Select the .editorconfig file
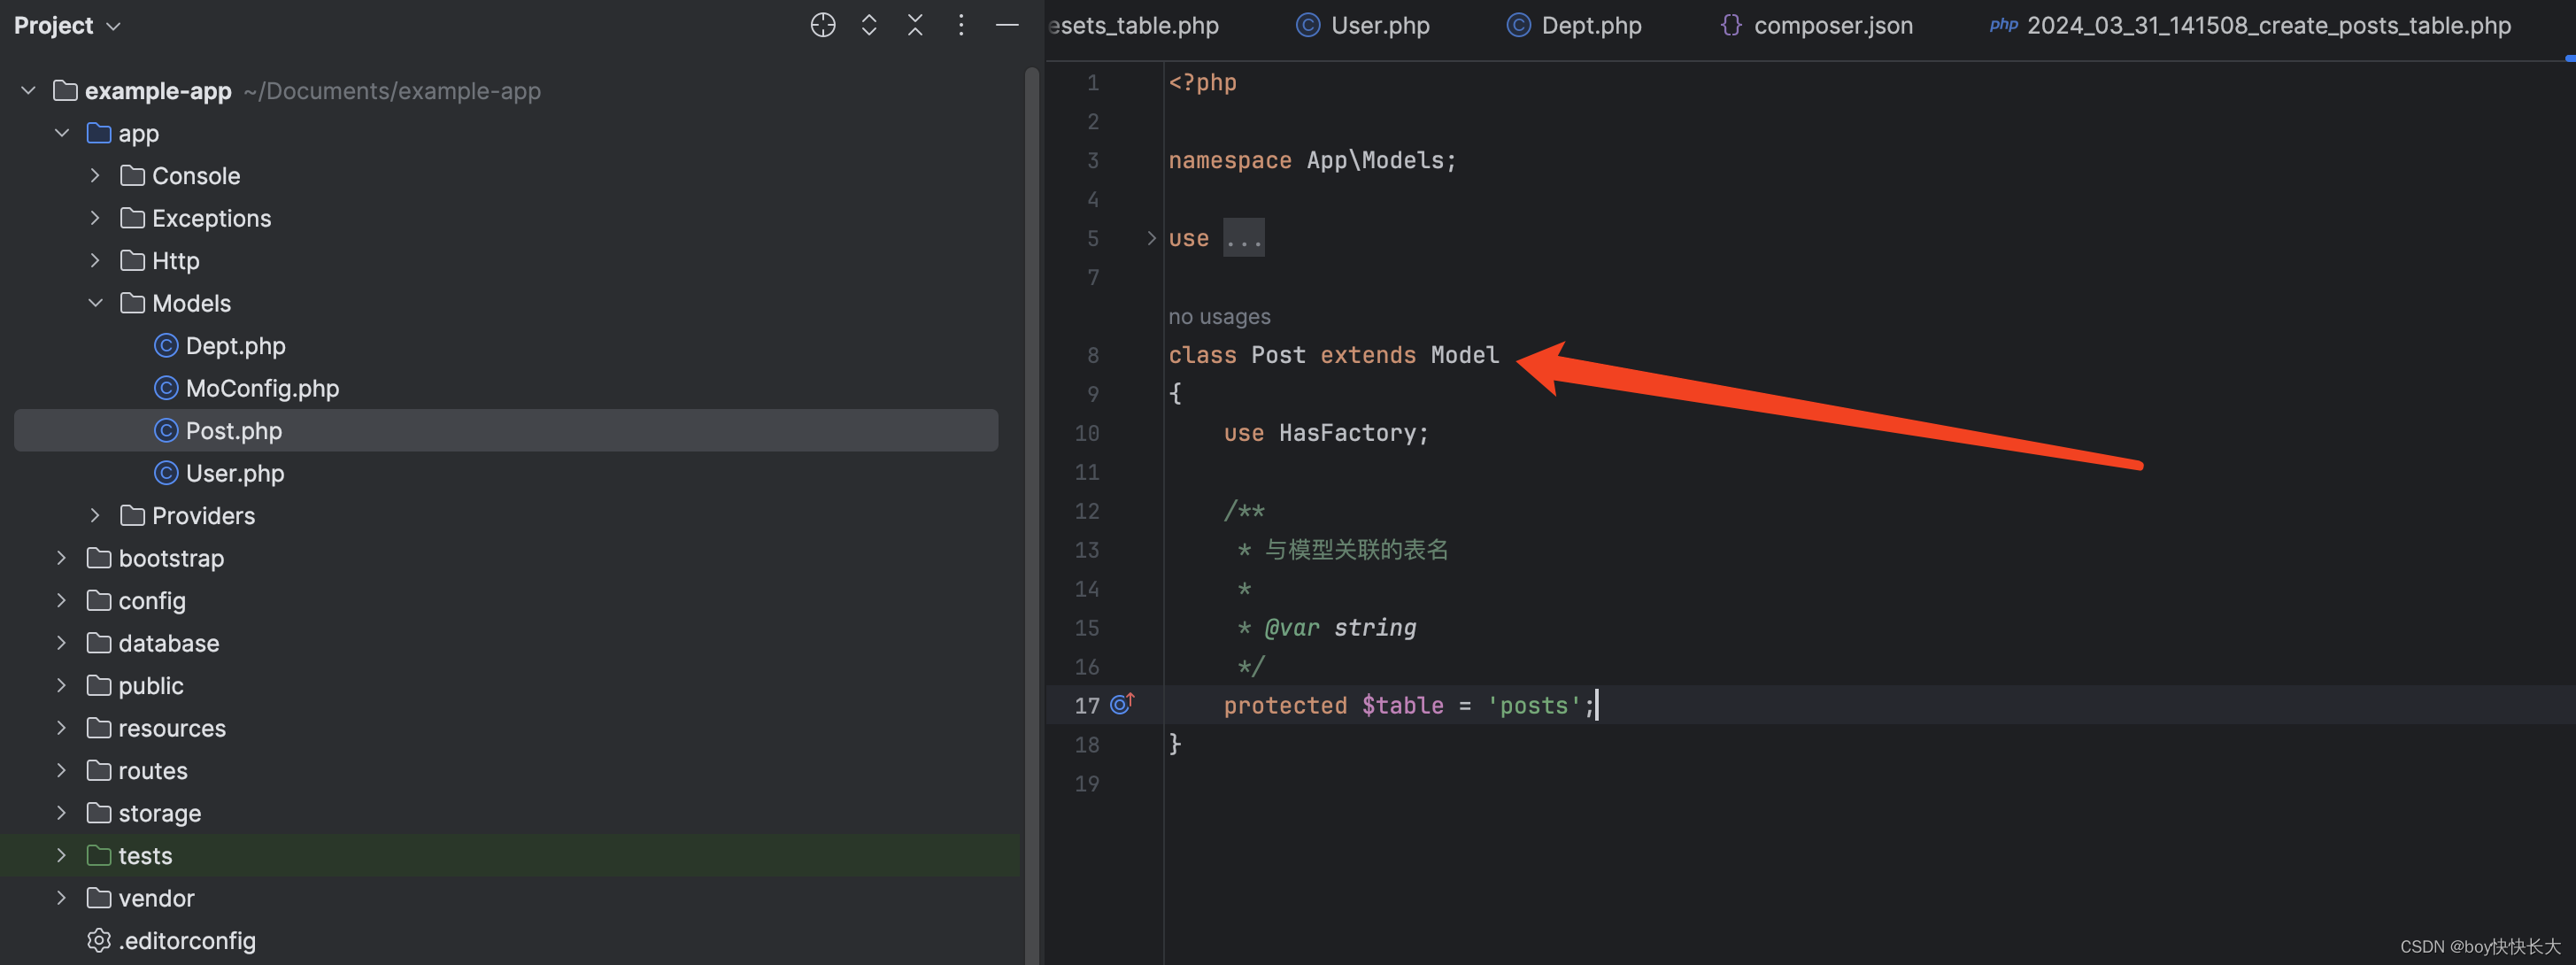The height and width of the screenshot is (965, 2576). point(187,941)
